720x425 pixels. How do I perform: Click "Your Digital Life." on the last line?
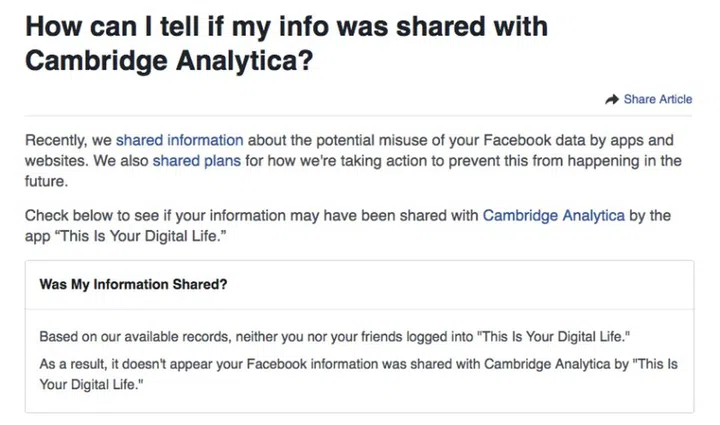[98, 381]
